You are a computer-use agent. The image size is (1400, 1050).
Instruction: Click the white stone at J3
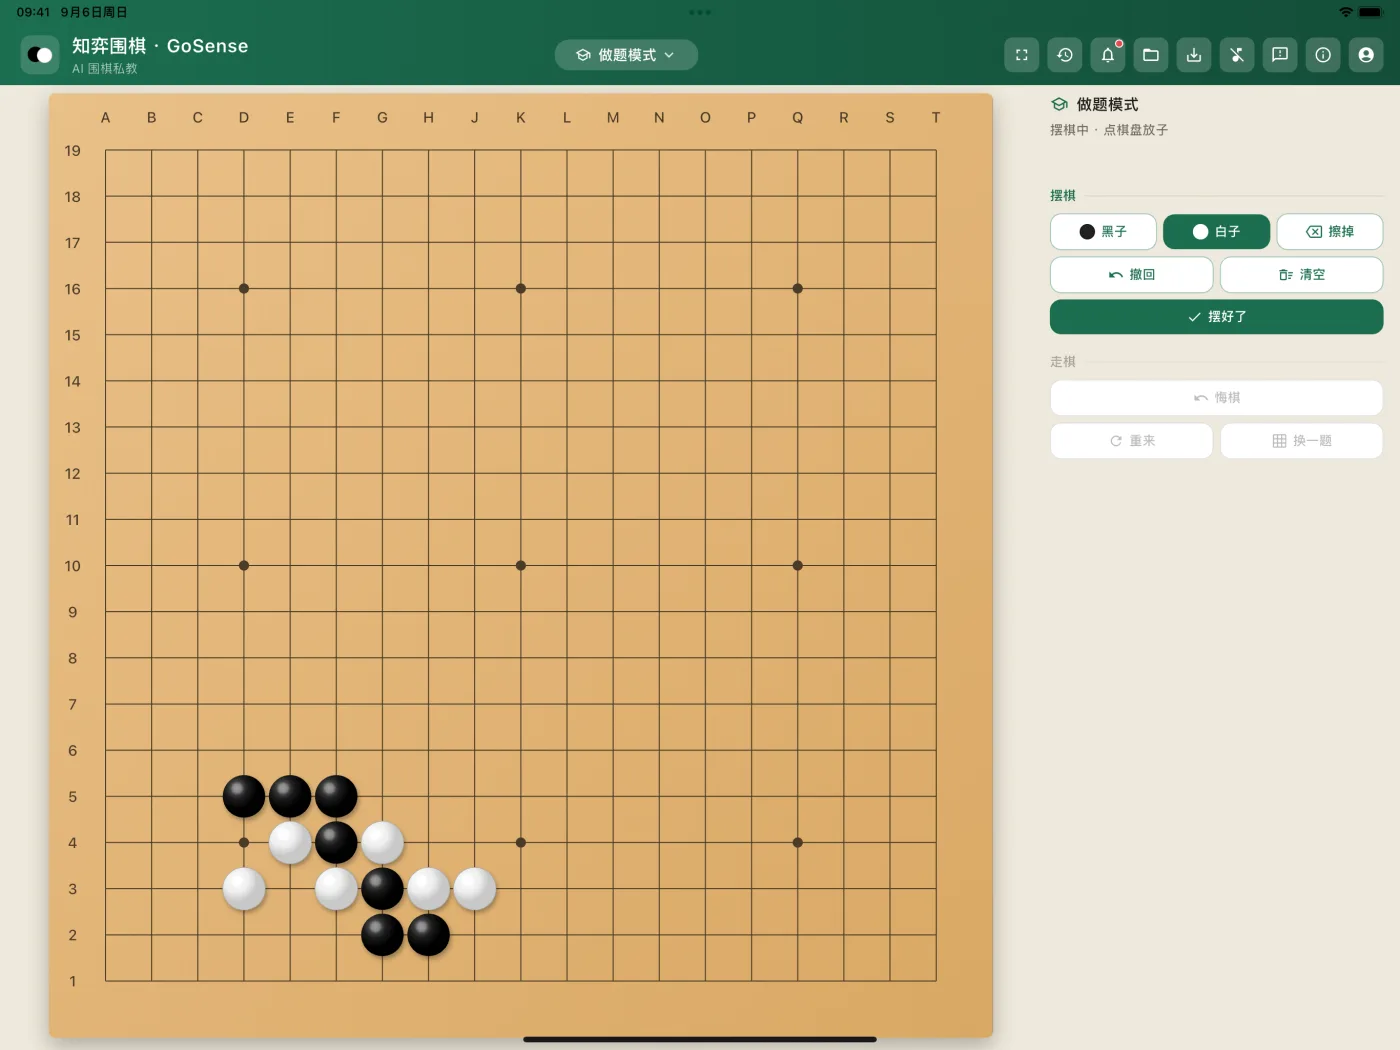(475, 889)
